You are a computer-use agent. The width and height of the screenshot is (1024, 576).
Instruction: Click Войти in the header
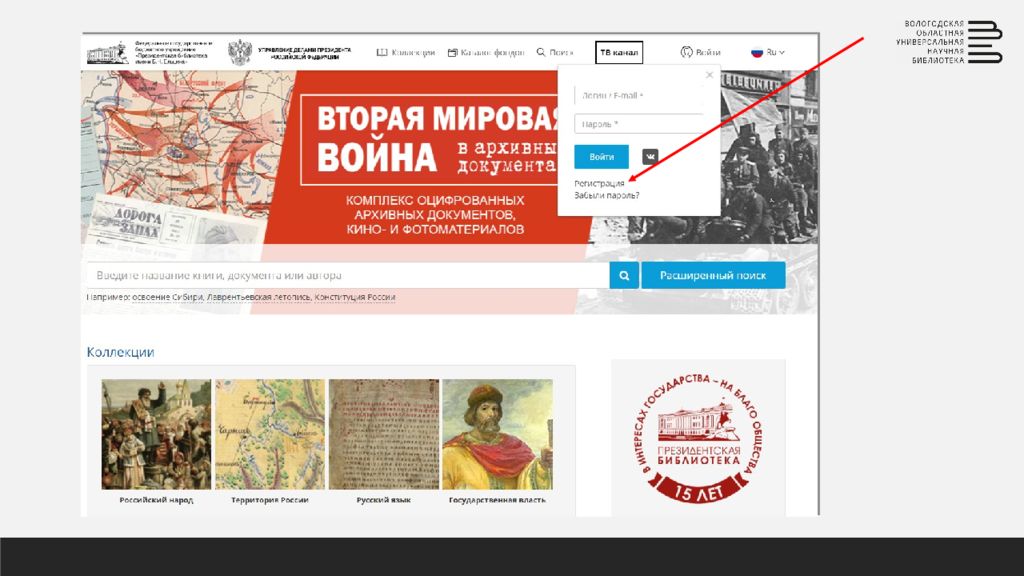pyautogui.click(x=700, y=52)
